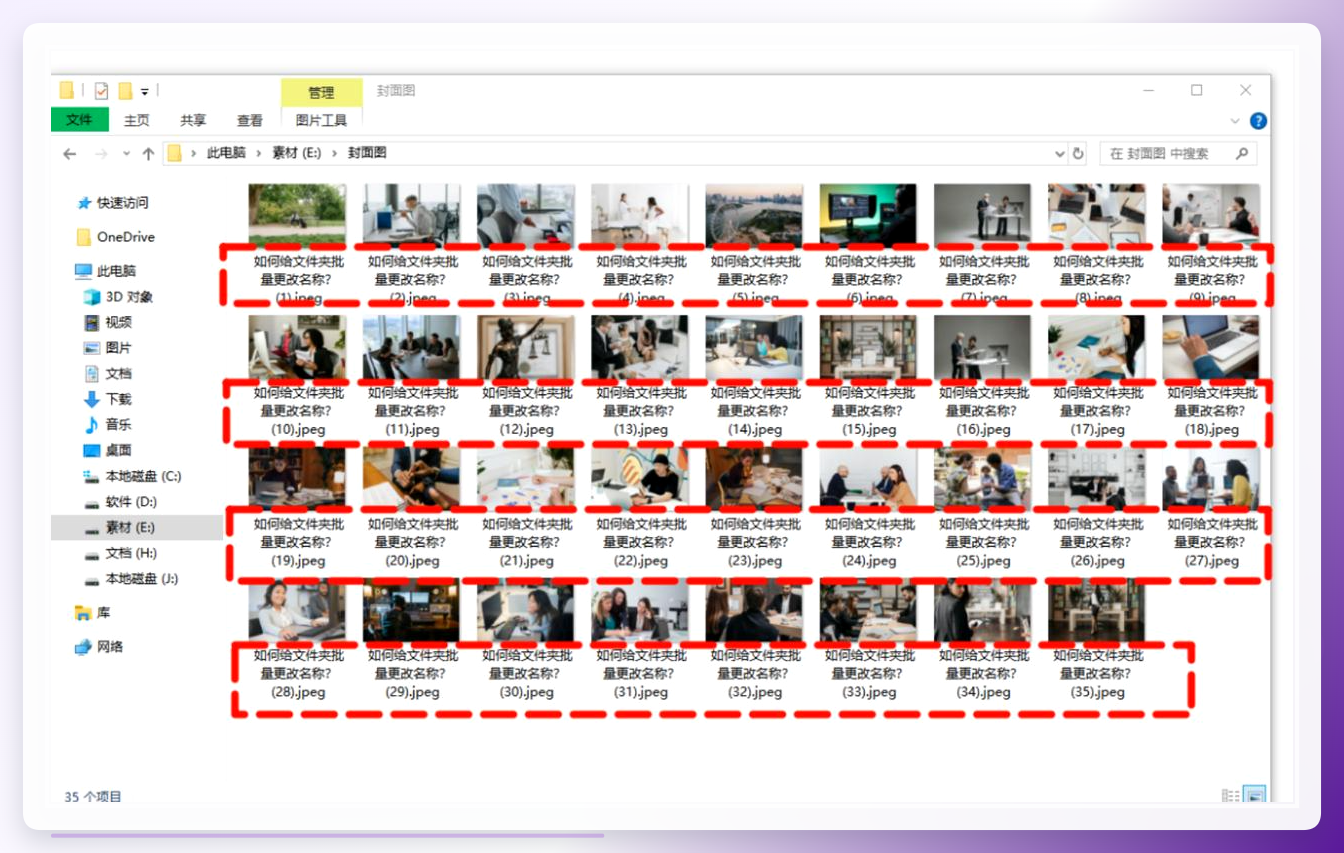Select the thumbnail of file (35).jpeg

[x=1097, y=610]
